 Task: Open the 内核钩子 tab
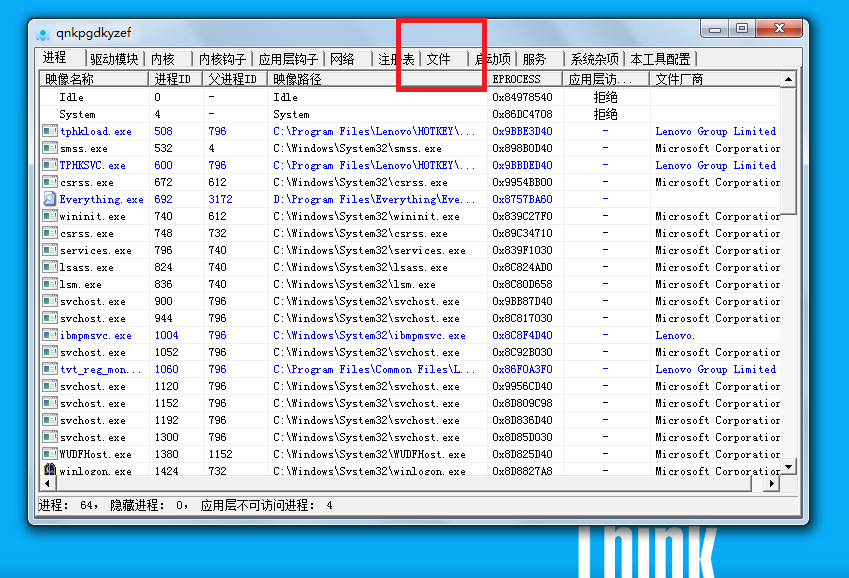pyautogui.click(x=222, y=59)
